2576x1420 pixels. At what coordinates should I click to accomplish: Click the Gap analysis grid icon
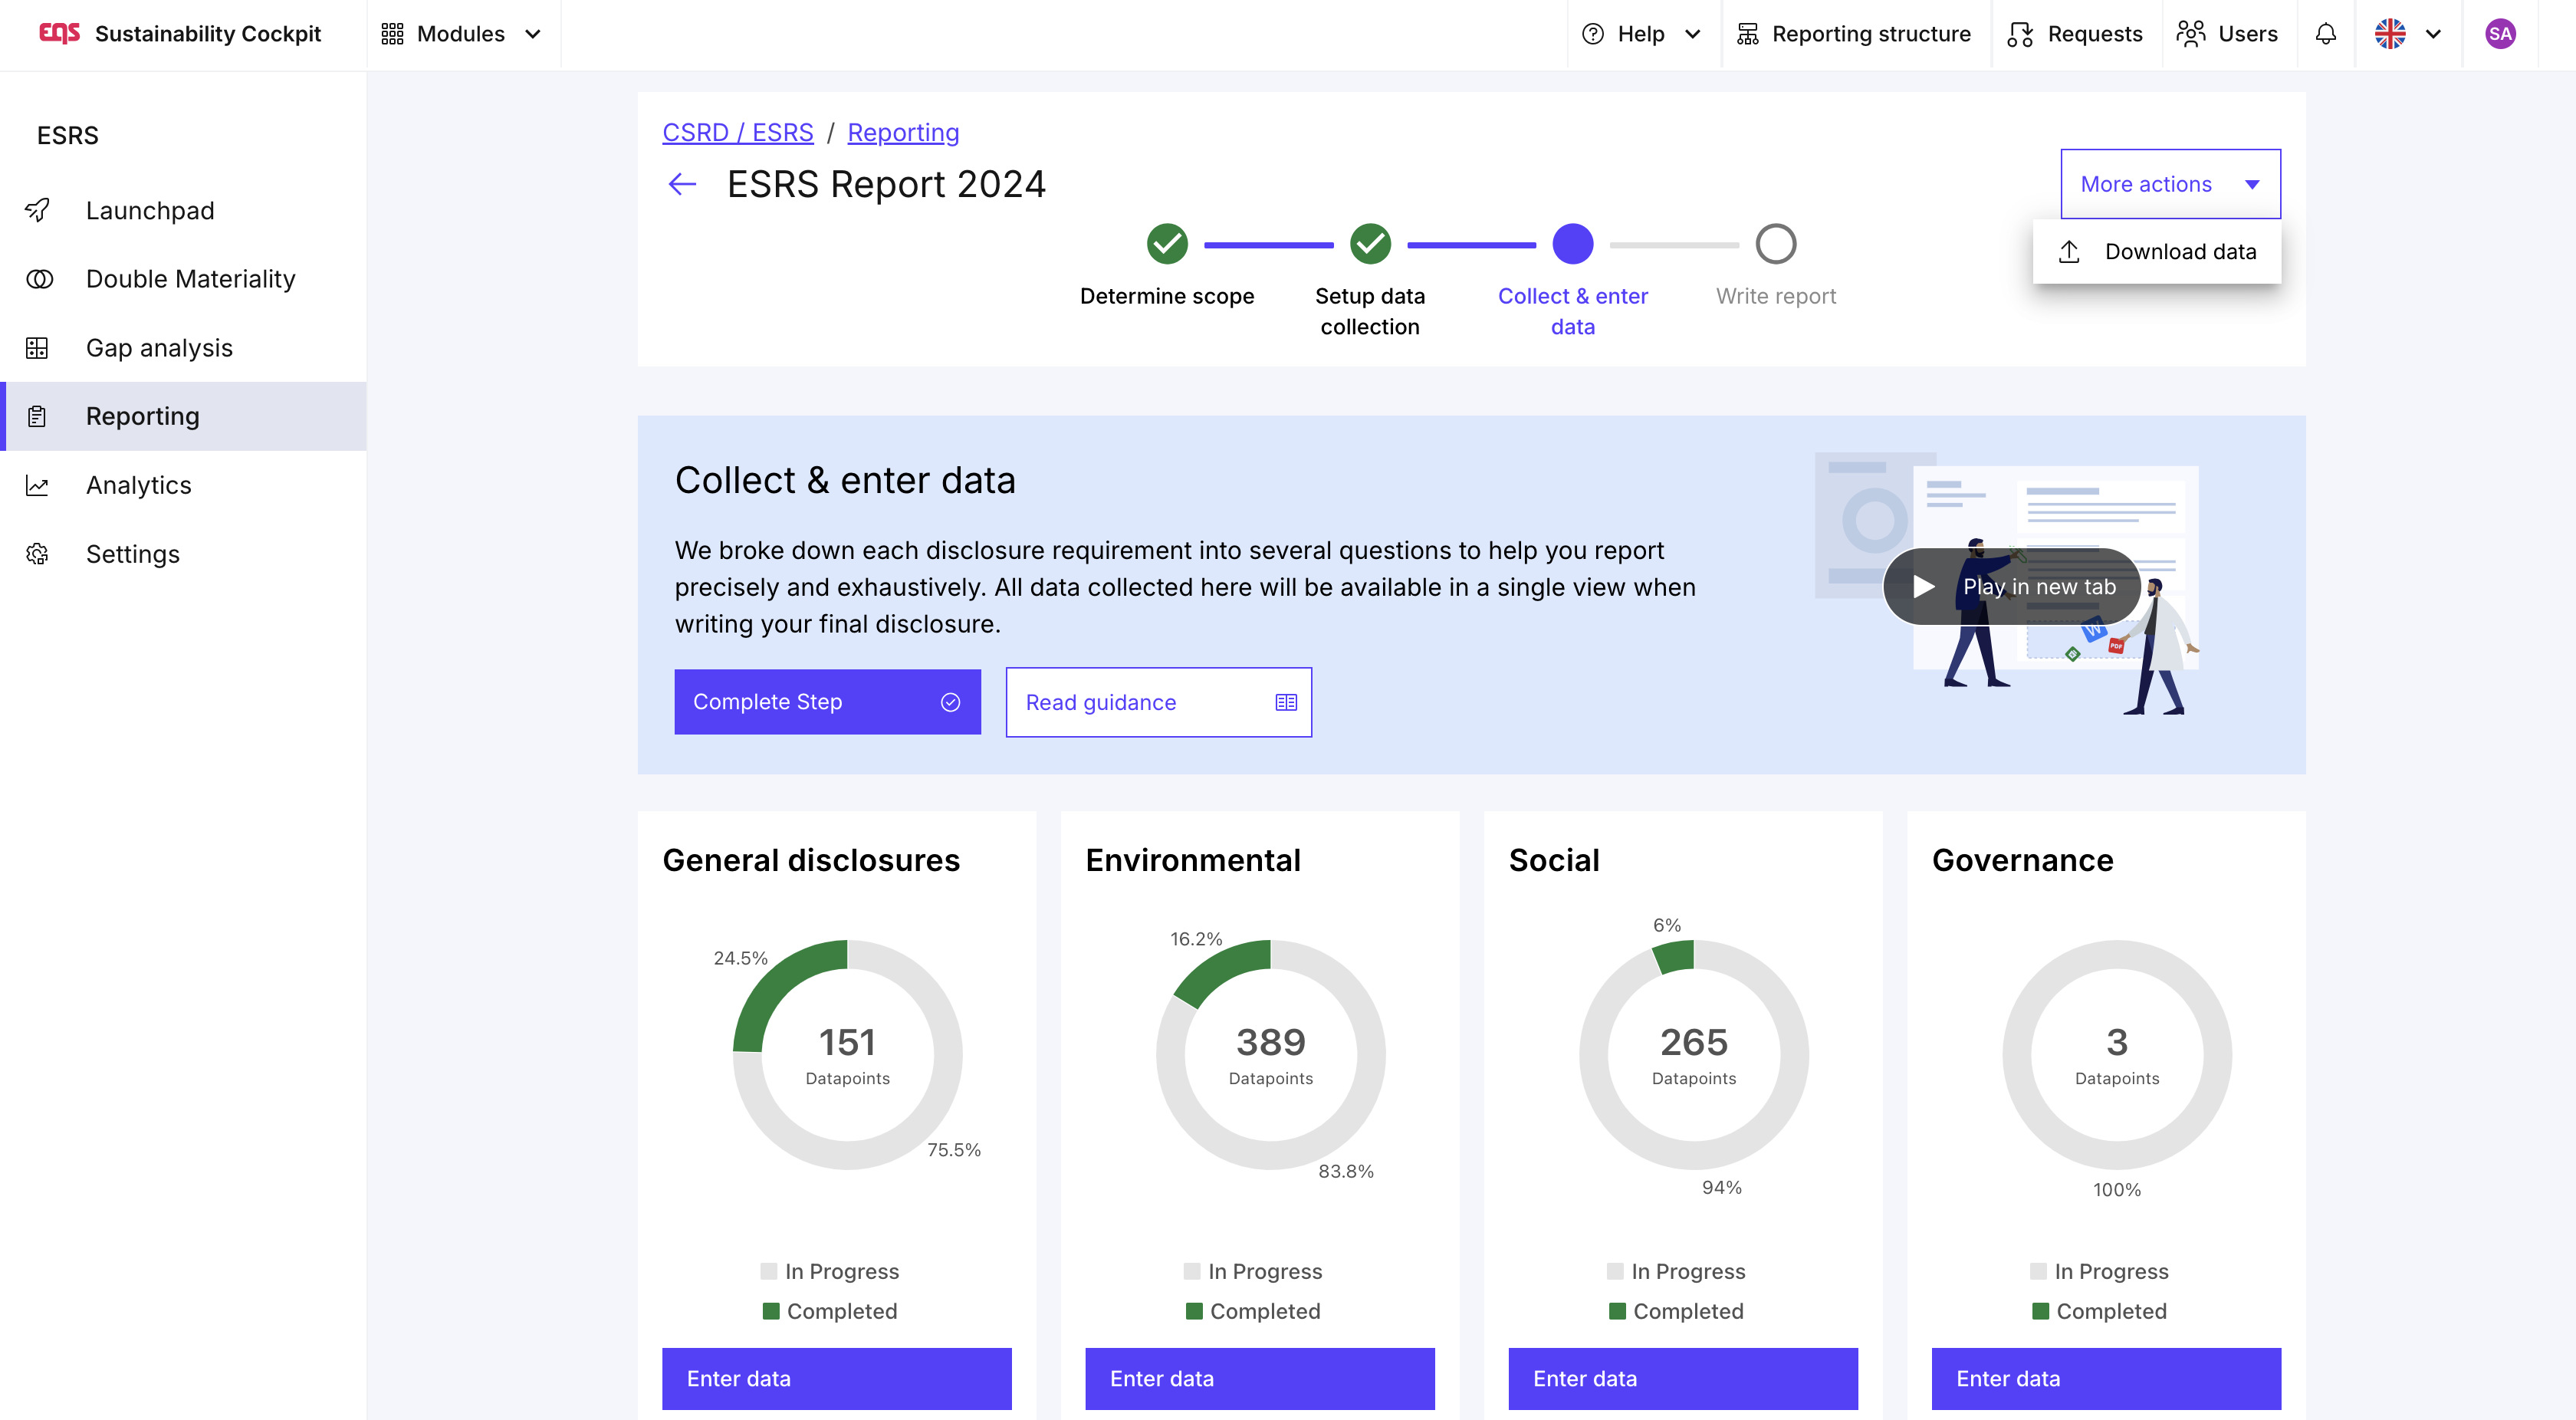[x=38, y=348]
